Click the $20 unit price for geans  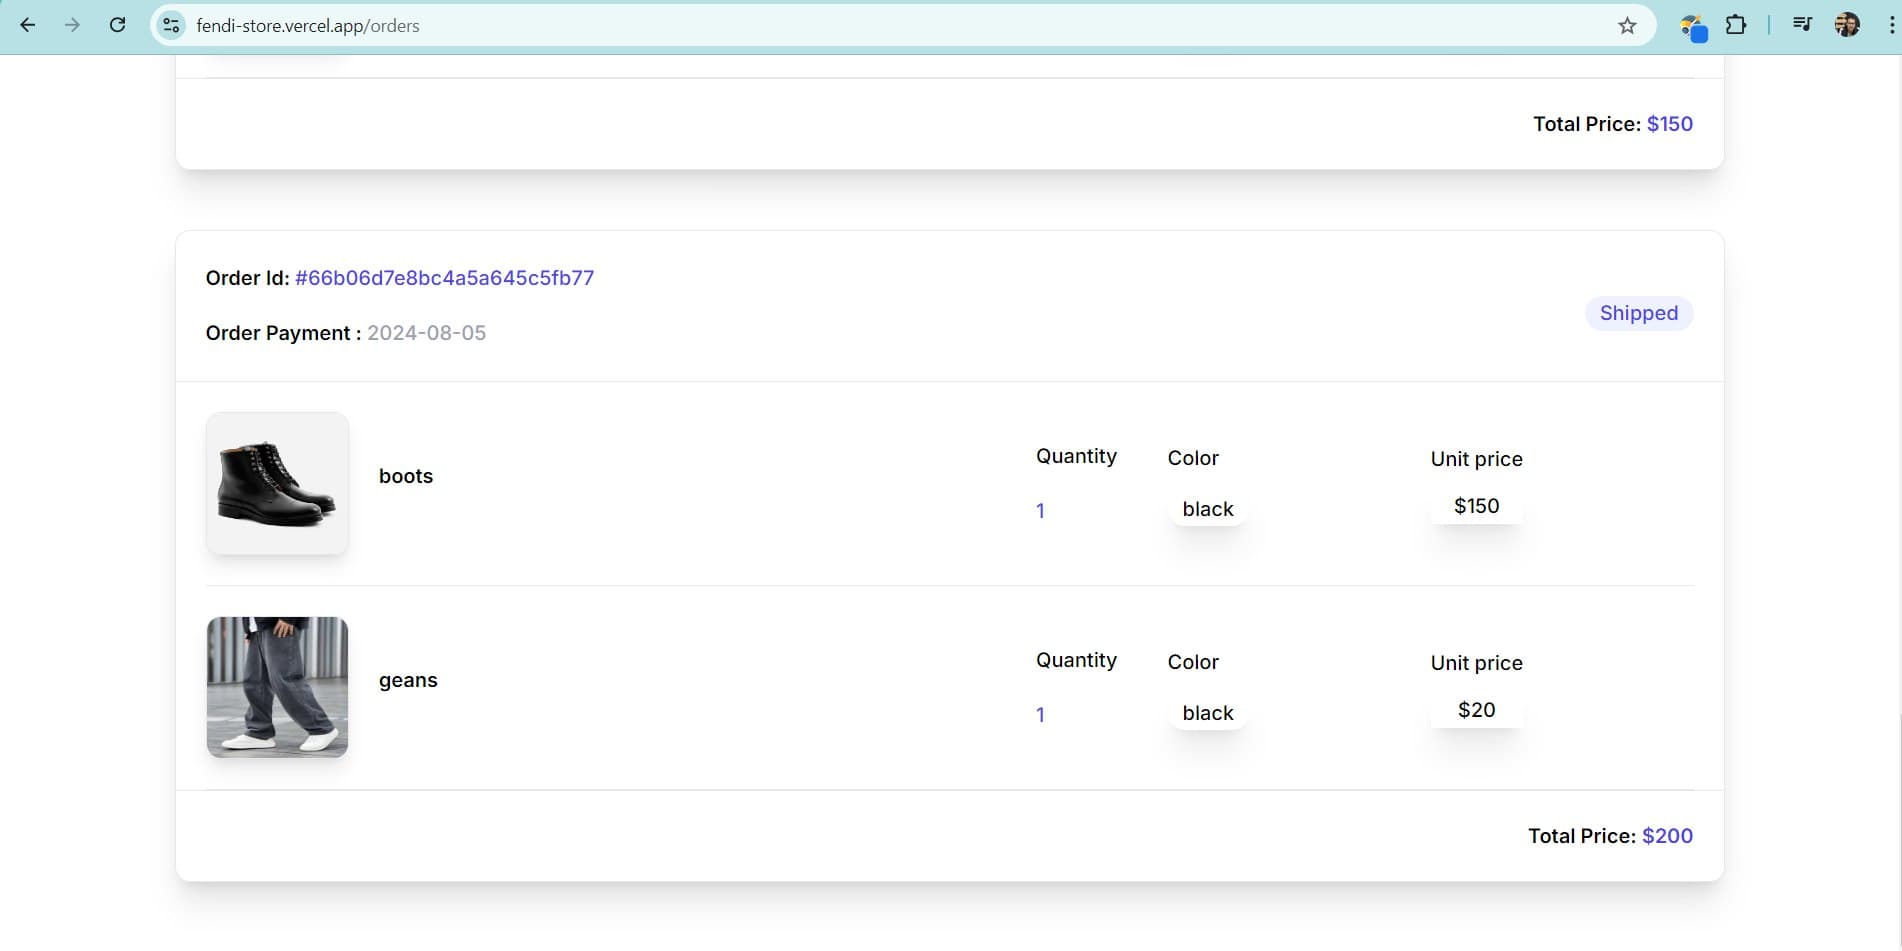click(1476, 710)
